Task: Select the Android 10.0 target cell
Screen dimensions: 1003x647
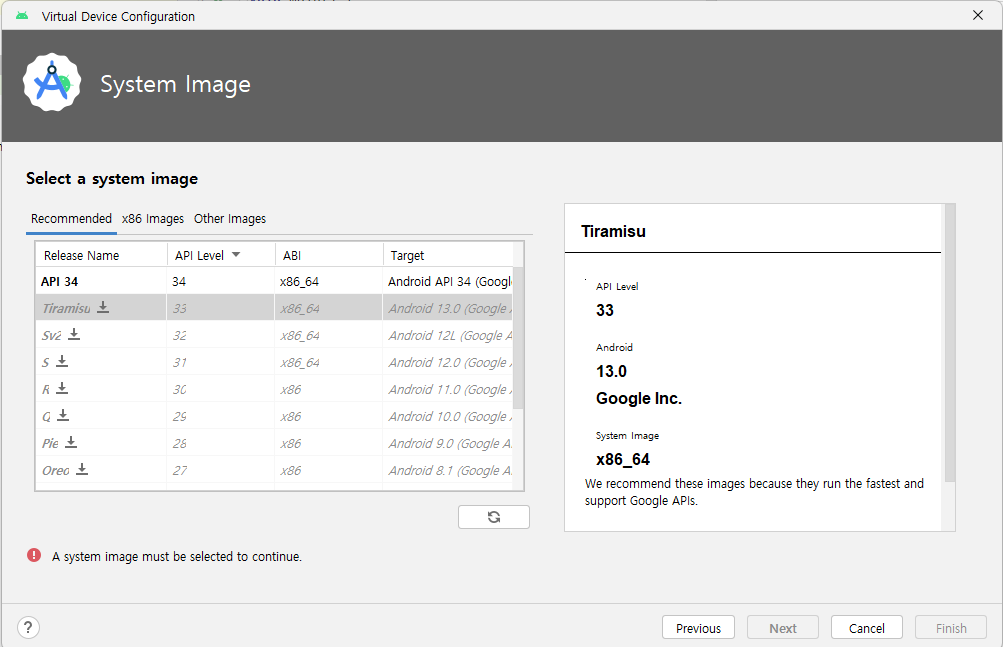Action: point(448,416)
